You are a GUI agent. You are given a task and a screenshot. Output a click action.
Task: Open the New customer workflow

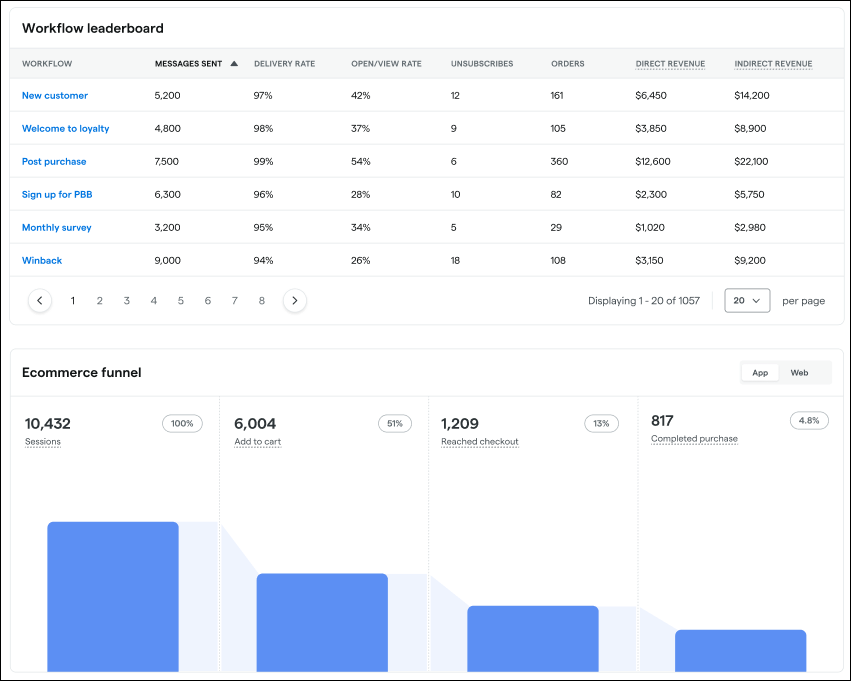coord(55,96)
